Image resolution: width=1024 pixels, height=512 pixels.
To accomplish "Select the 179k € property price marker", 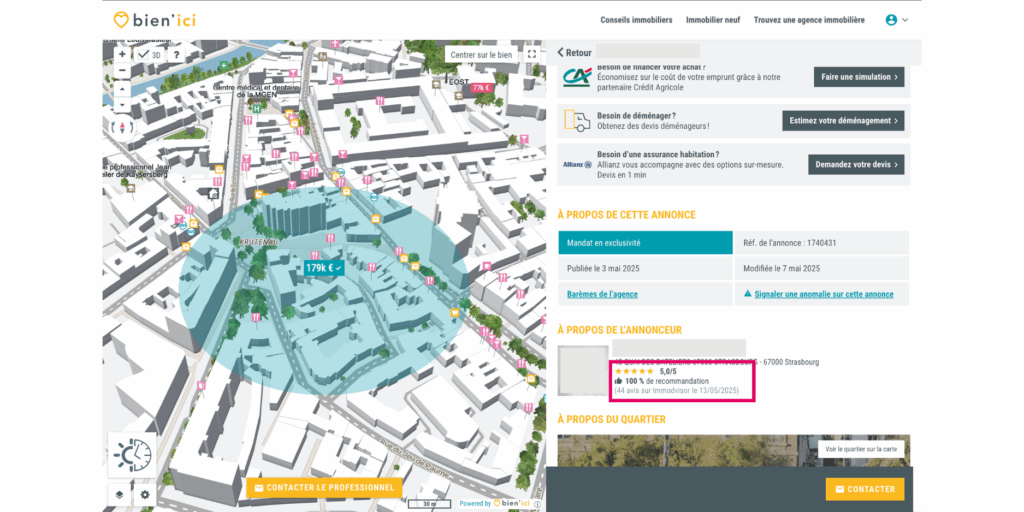I will [324, 268].
